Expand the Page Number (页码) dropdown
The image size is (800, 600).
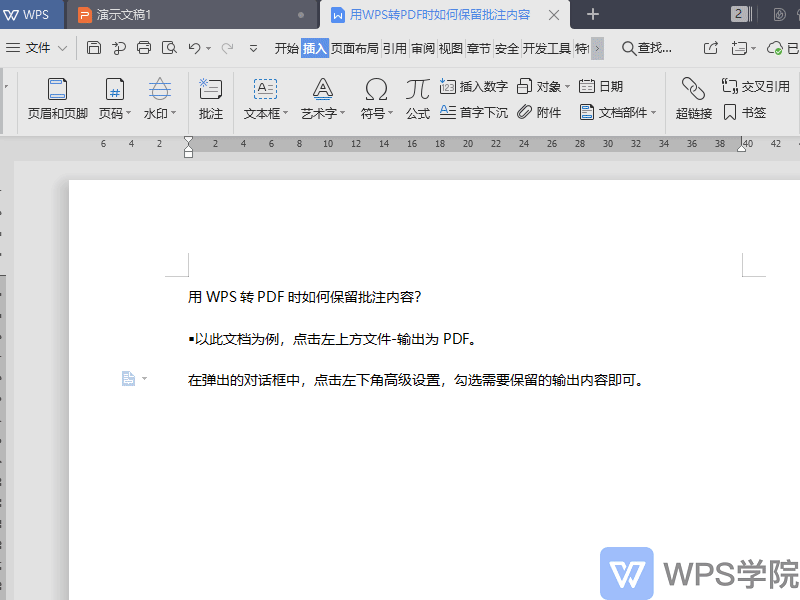coord(128,114)
